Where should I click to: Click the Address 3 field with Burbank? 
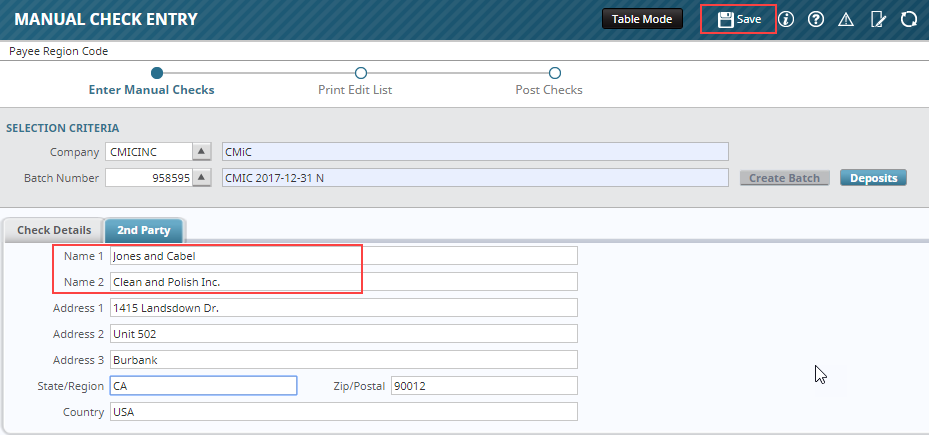click(343, 360)
